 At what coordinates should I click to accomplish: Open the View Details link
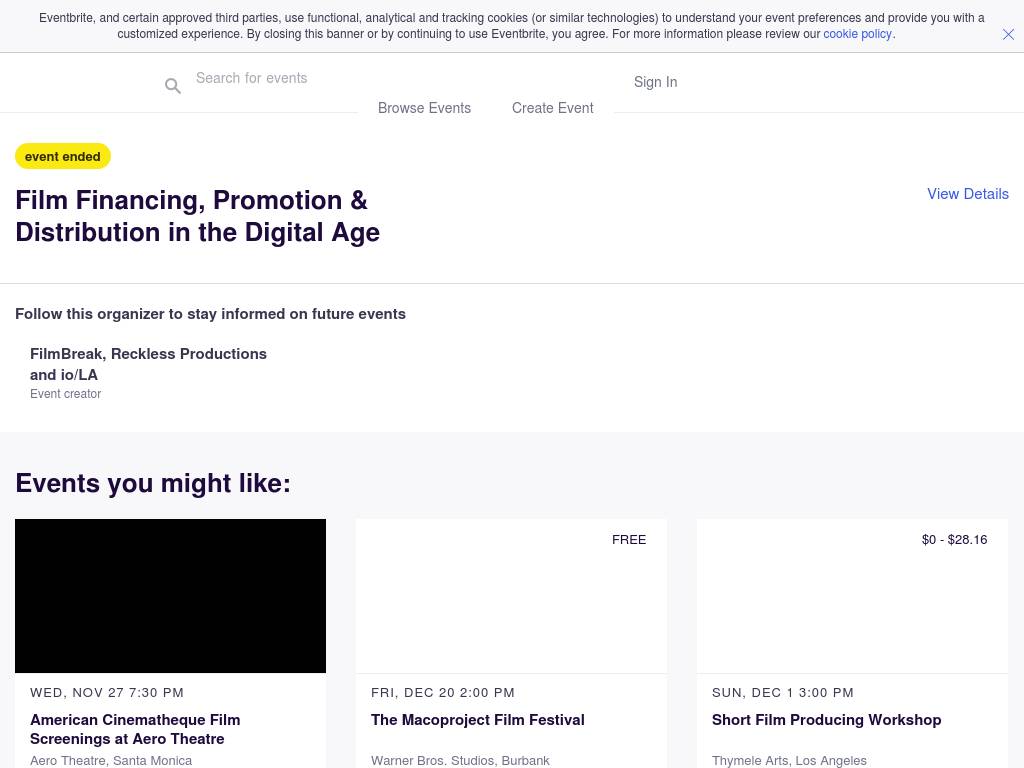coord(968,194)
